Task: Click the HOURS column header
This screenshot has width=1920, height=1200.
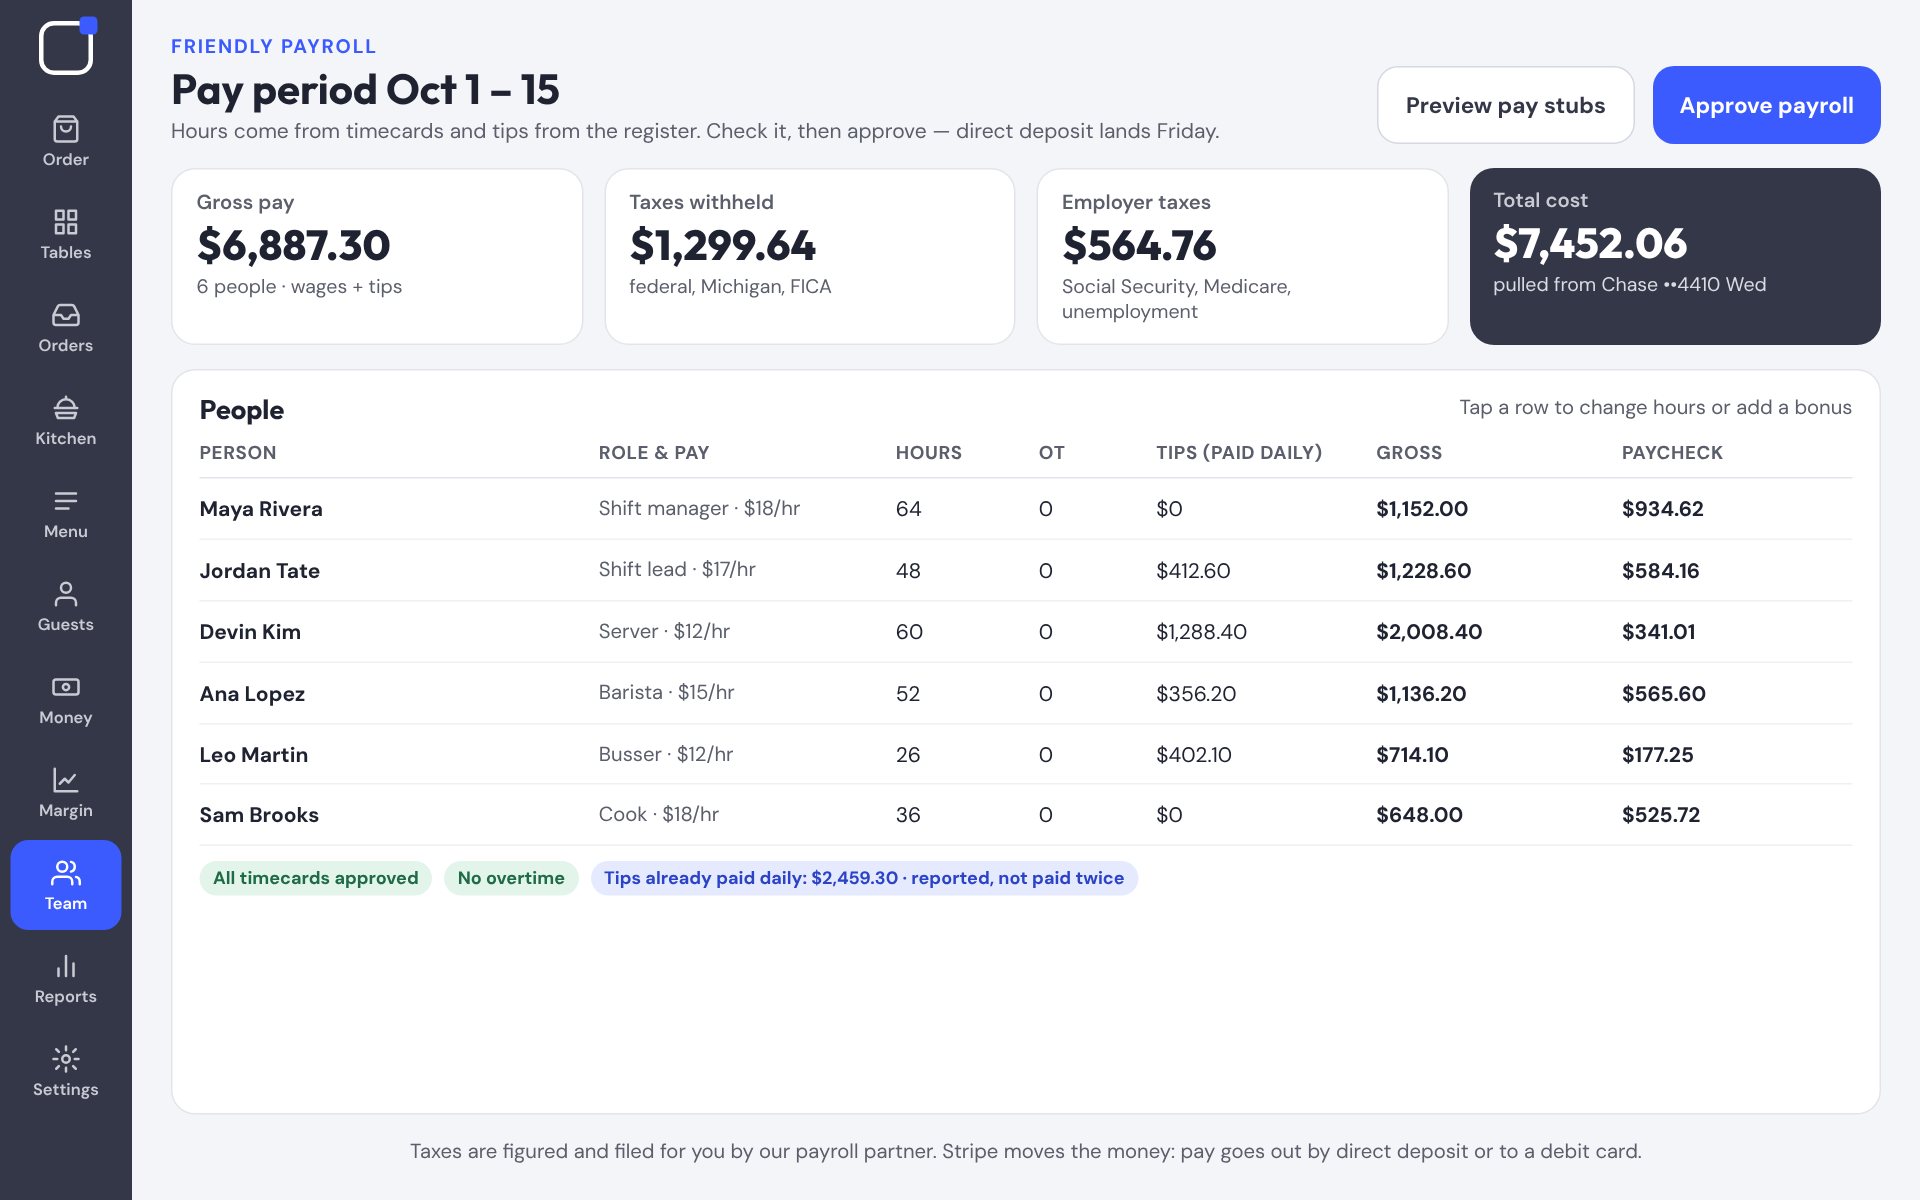Action: [928, 453]
